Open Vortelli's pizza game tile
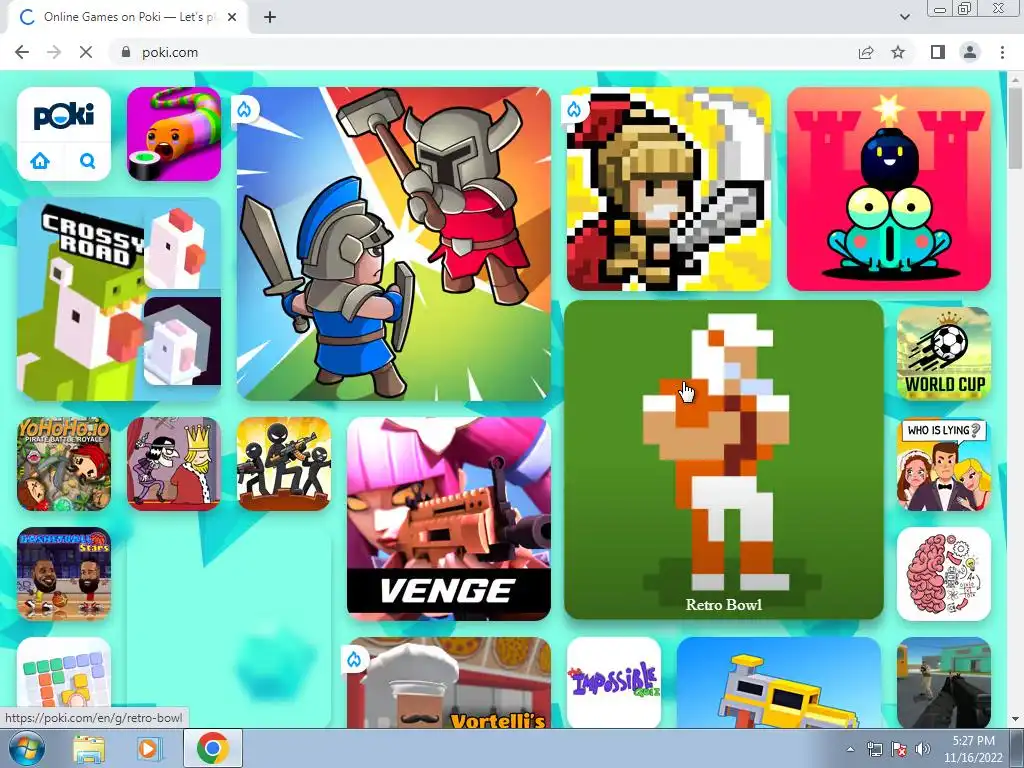Image resolution: width=1024 pixels, height=768 pixels. (449, 682)
